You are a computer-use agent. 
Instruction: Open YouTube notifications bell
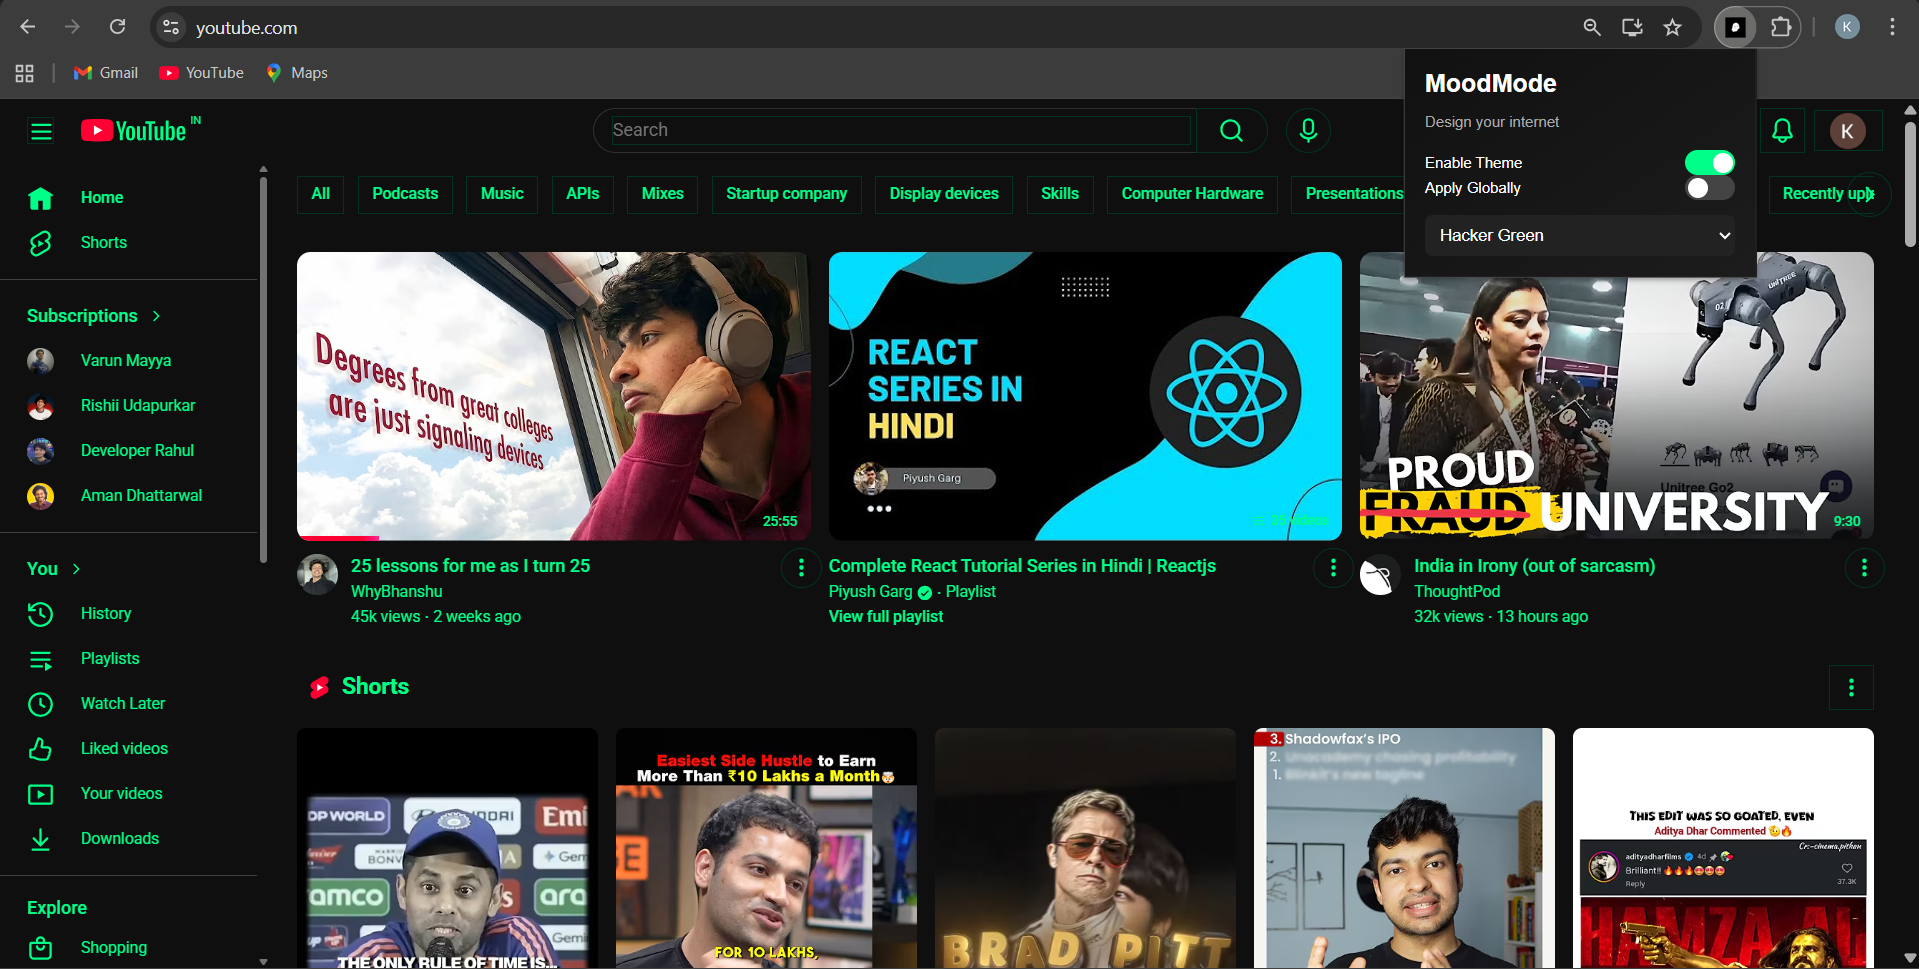tap(1782, 131)
